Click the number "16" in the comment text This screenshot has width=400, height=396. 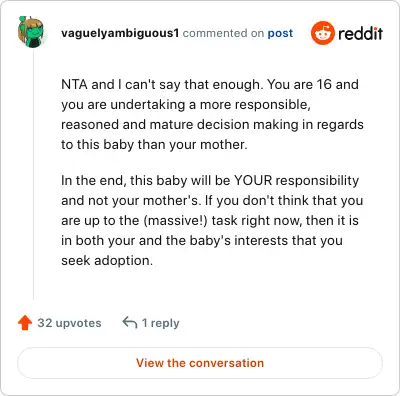pyautogui.click(x=324, y=84)
